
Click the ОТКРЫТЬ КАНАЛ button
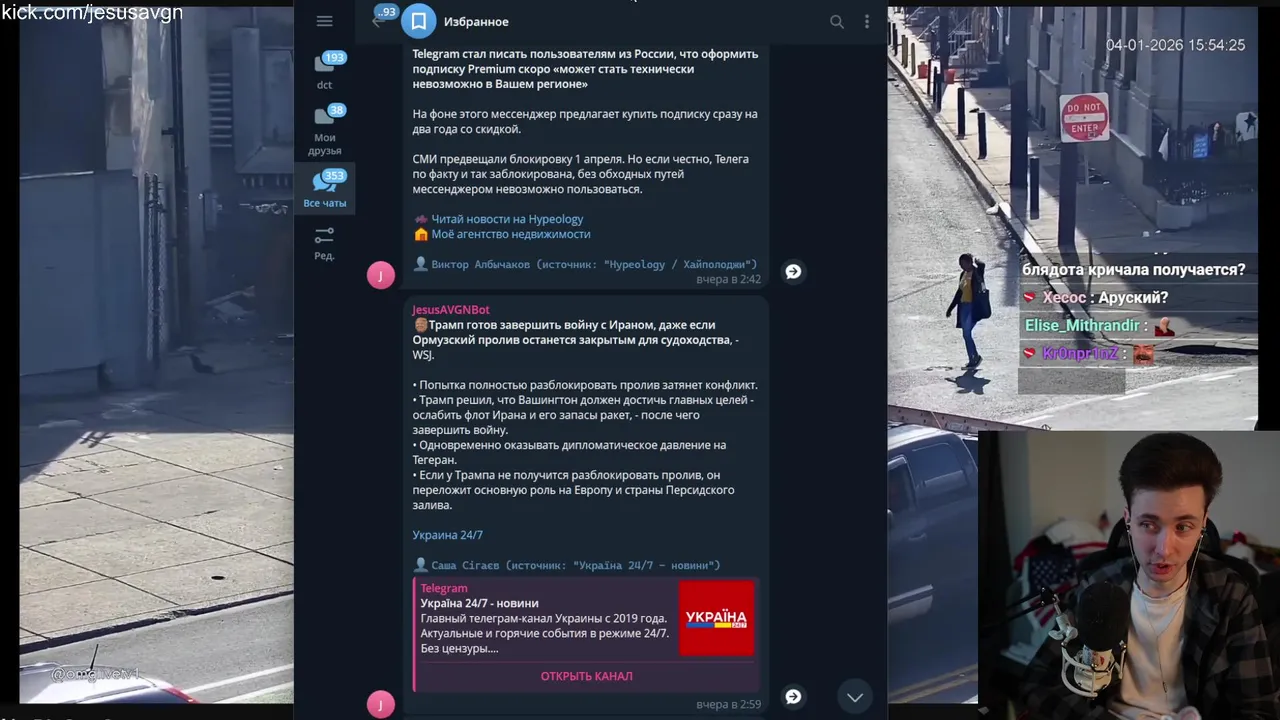click(586, 676)
